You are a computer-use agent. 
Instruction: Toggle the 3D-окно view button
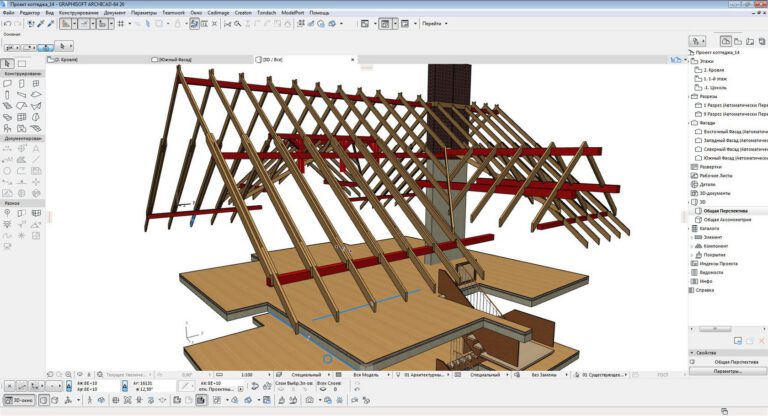pyautogui.click(x=19, y=400)
